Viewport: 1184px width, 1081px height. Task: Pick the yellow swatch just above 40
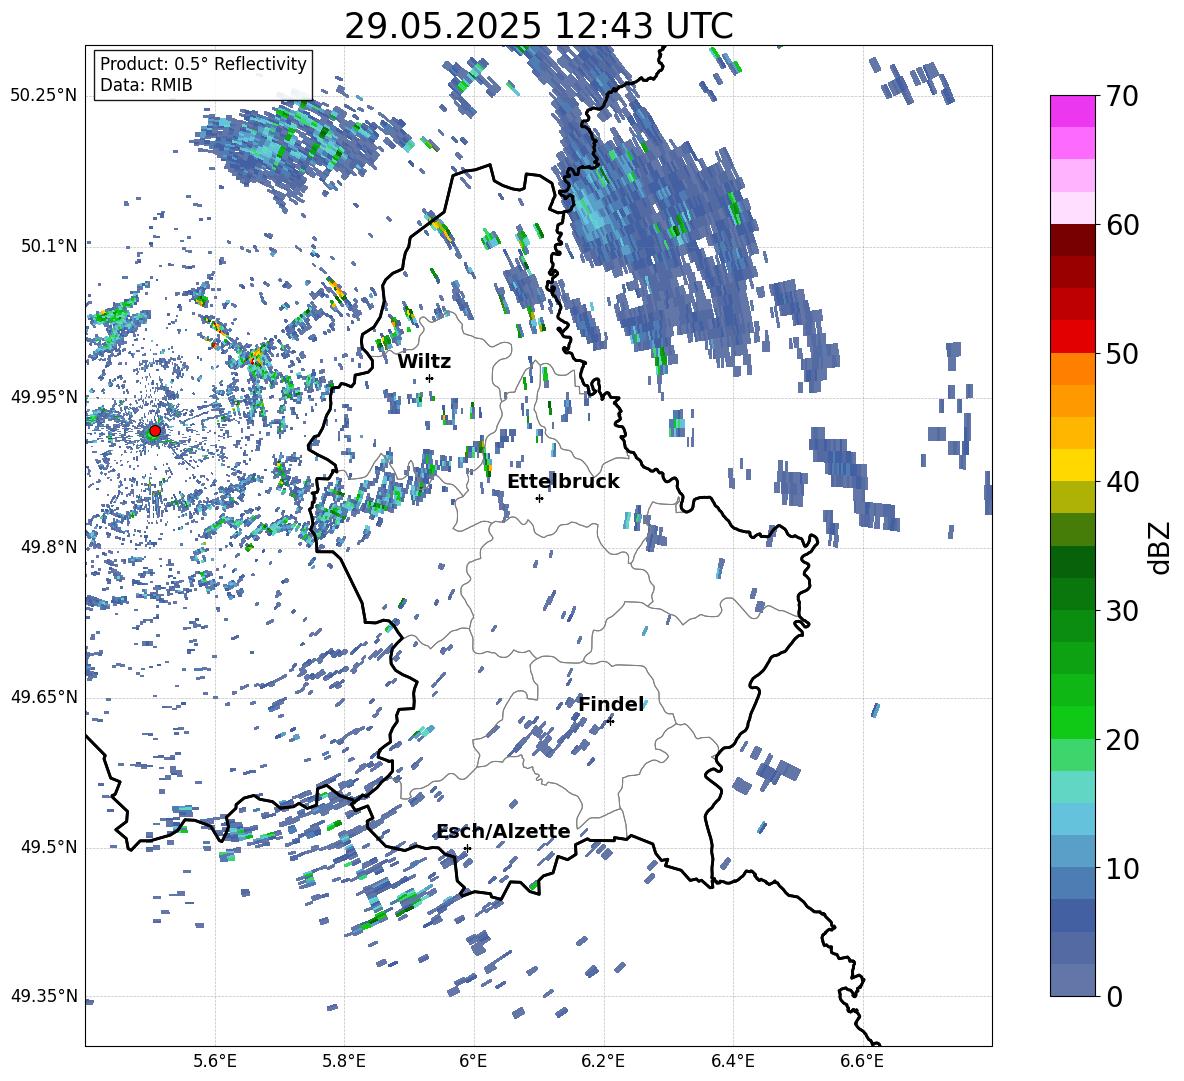click(x=1072, y=465)
